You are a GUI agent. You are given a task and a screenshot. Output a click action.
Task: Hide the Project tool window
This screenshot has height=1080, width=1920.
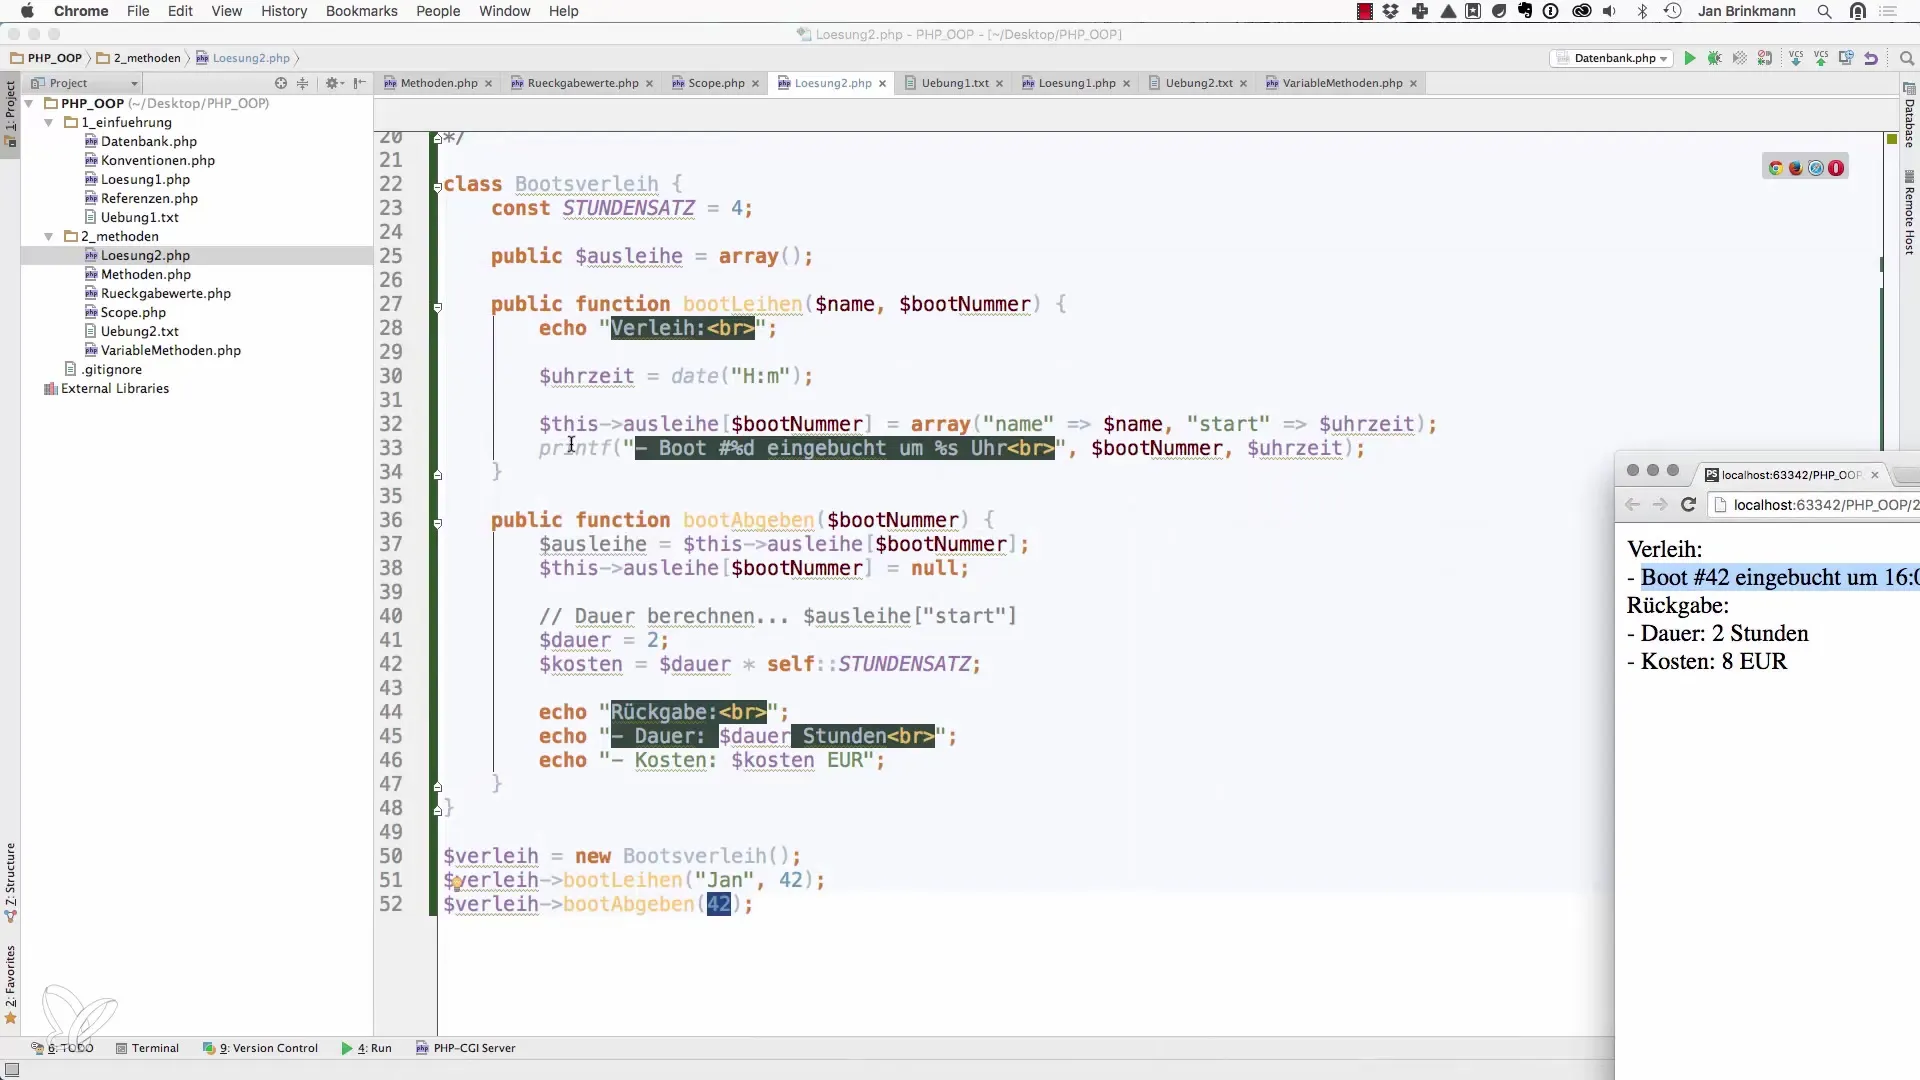pos(360,83)
